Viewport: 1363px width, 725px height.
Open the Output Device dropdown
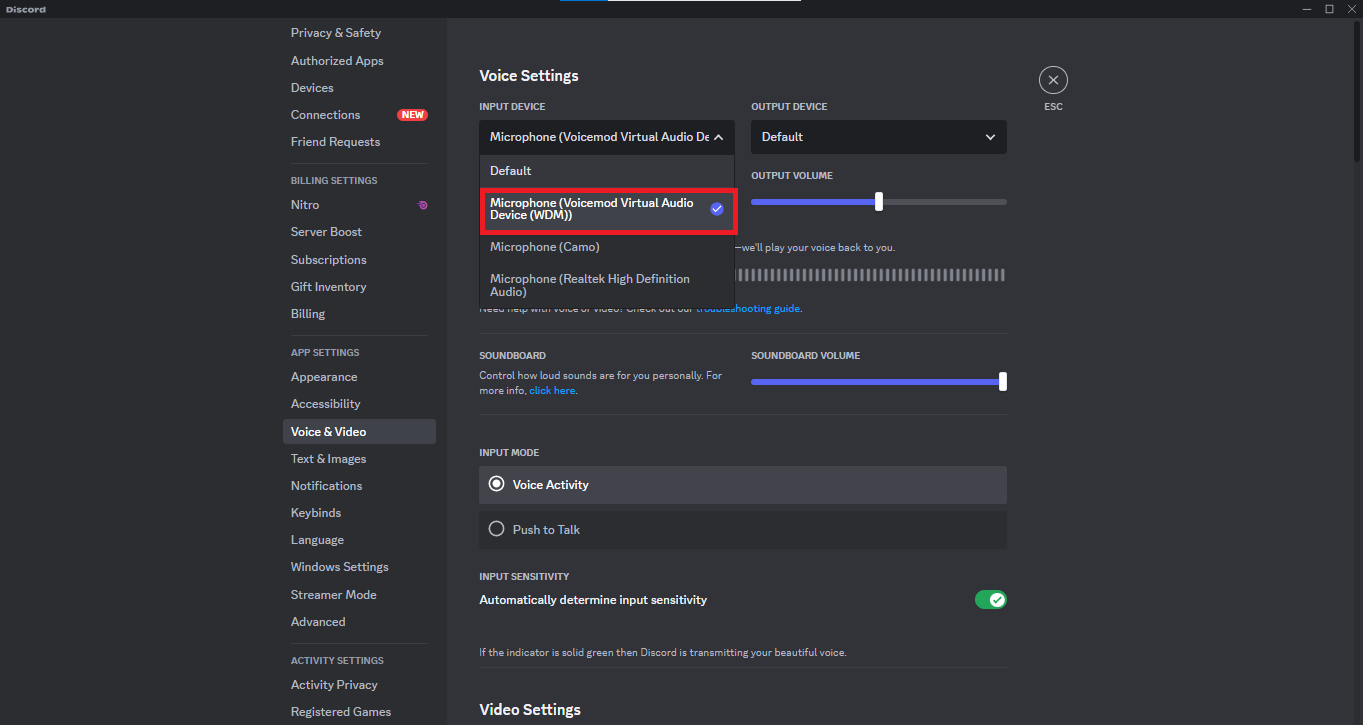878,137
